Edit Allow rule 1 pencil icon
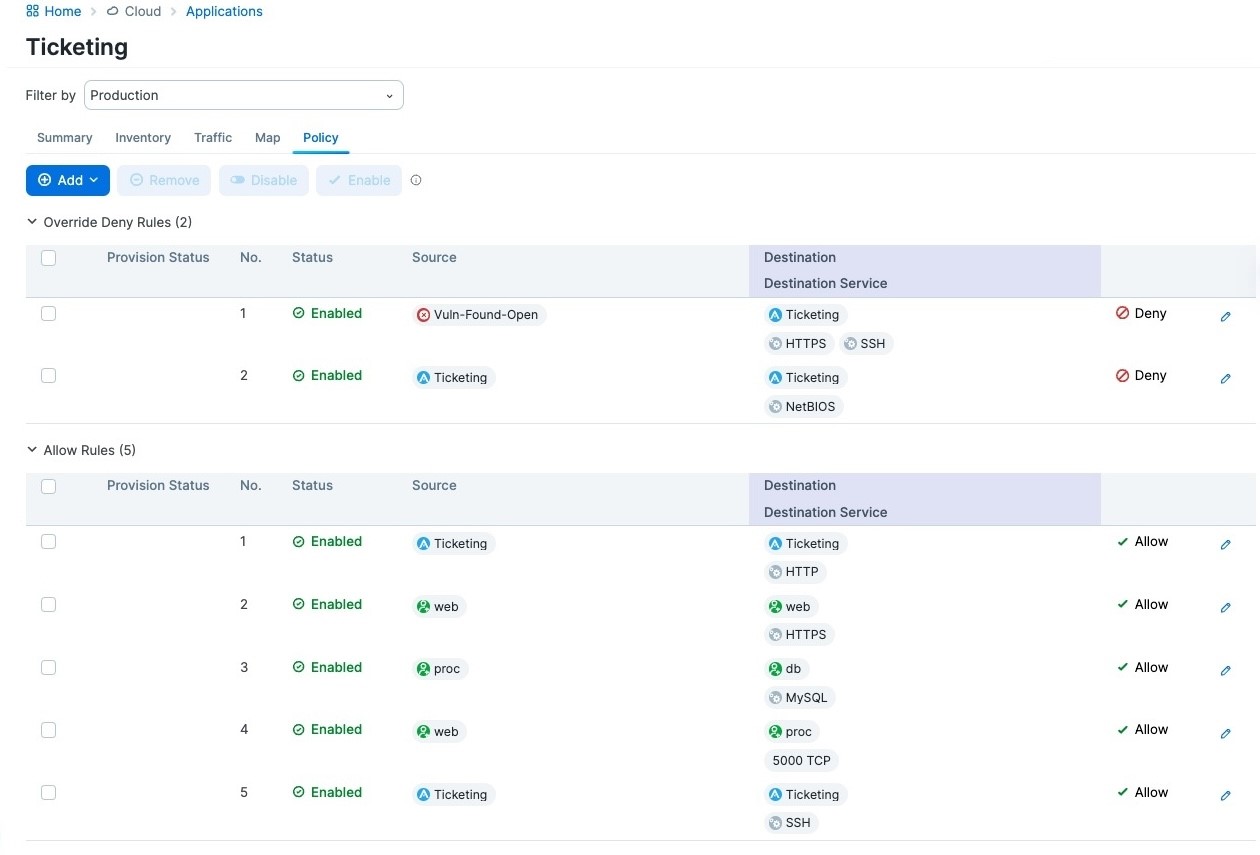 1225,545
